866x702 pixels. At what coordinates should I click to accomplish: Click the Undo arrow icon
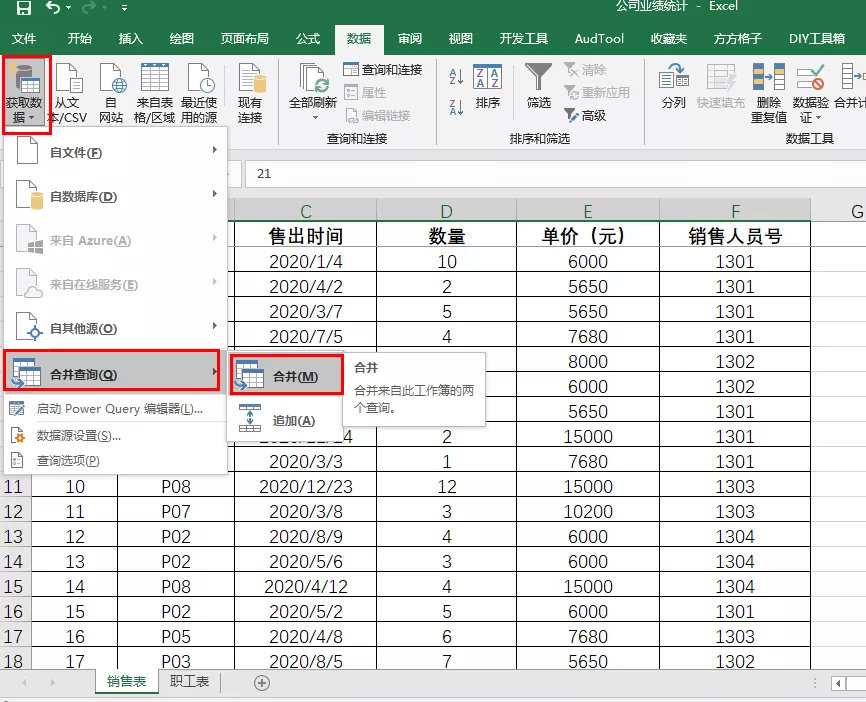click(53, 7)
